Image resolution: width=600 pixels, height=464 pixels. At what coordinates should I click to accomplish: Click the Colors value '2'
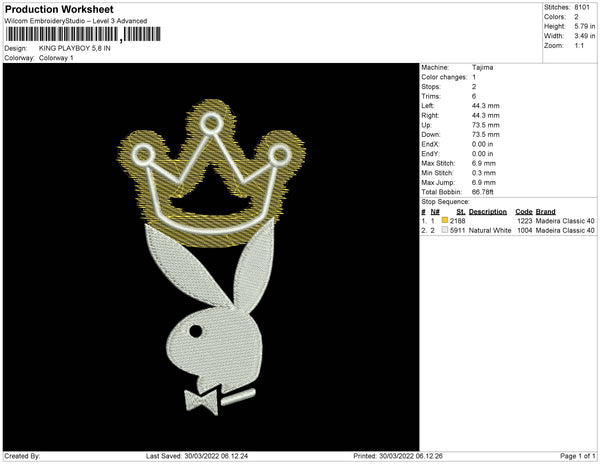[x=576, y=17]
